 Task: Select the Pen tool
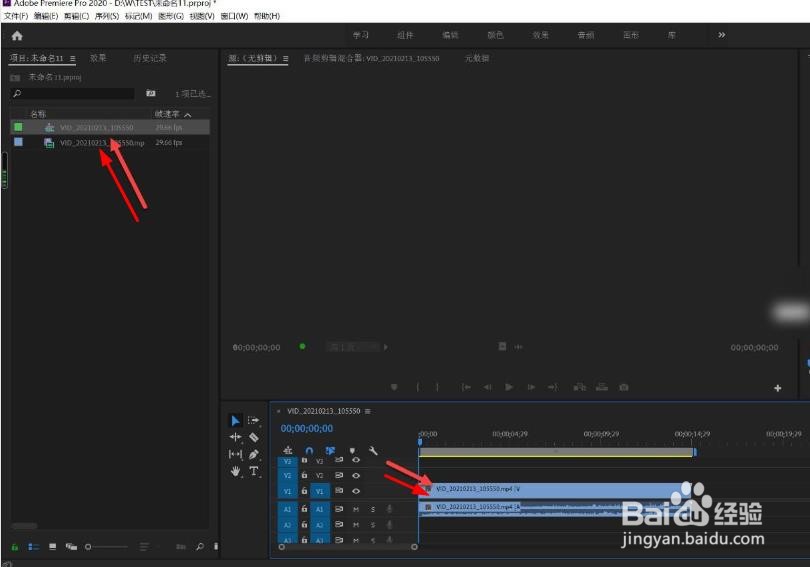254,454
